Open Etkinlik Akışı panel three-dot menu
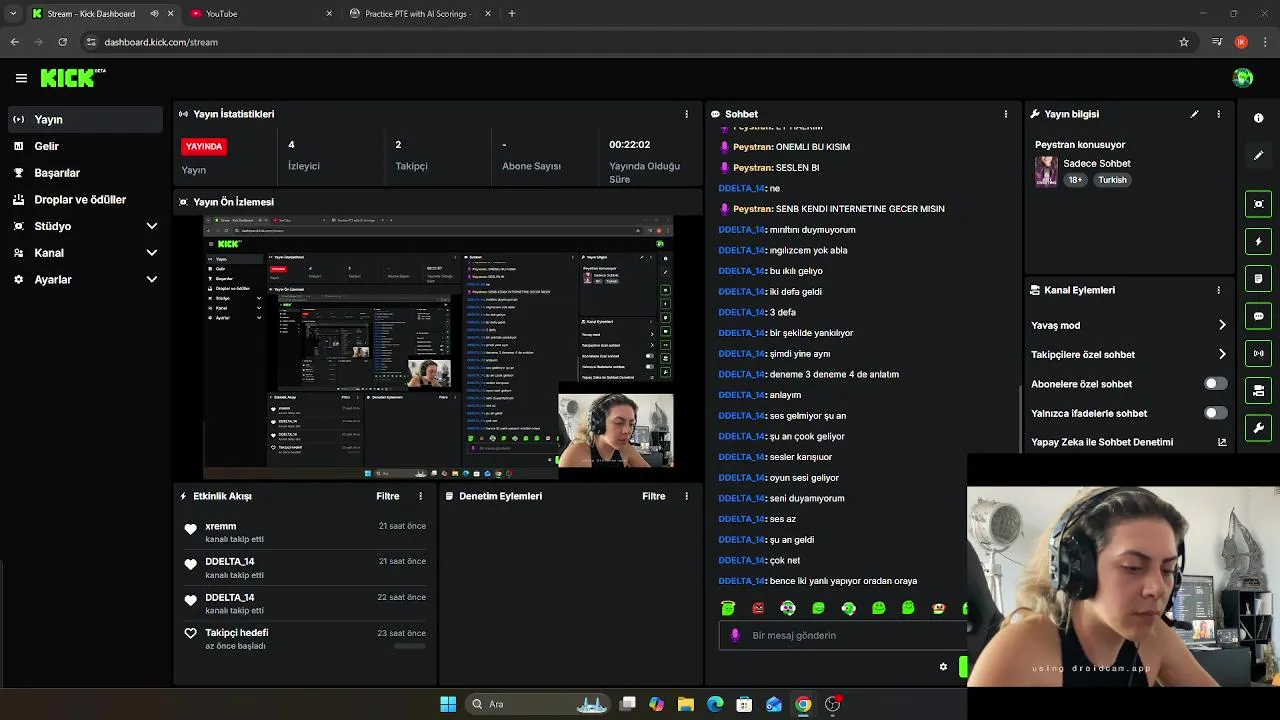The image size is (1280, 720). point(420,496)
